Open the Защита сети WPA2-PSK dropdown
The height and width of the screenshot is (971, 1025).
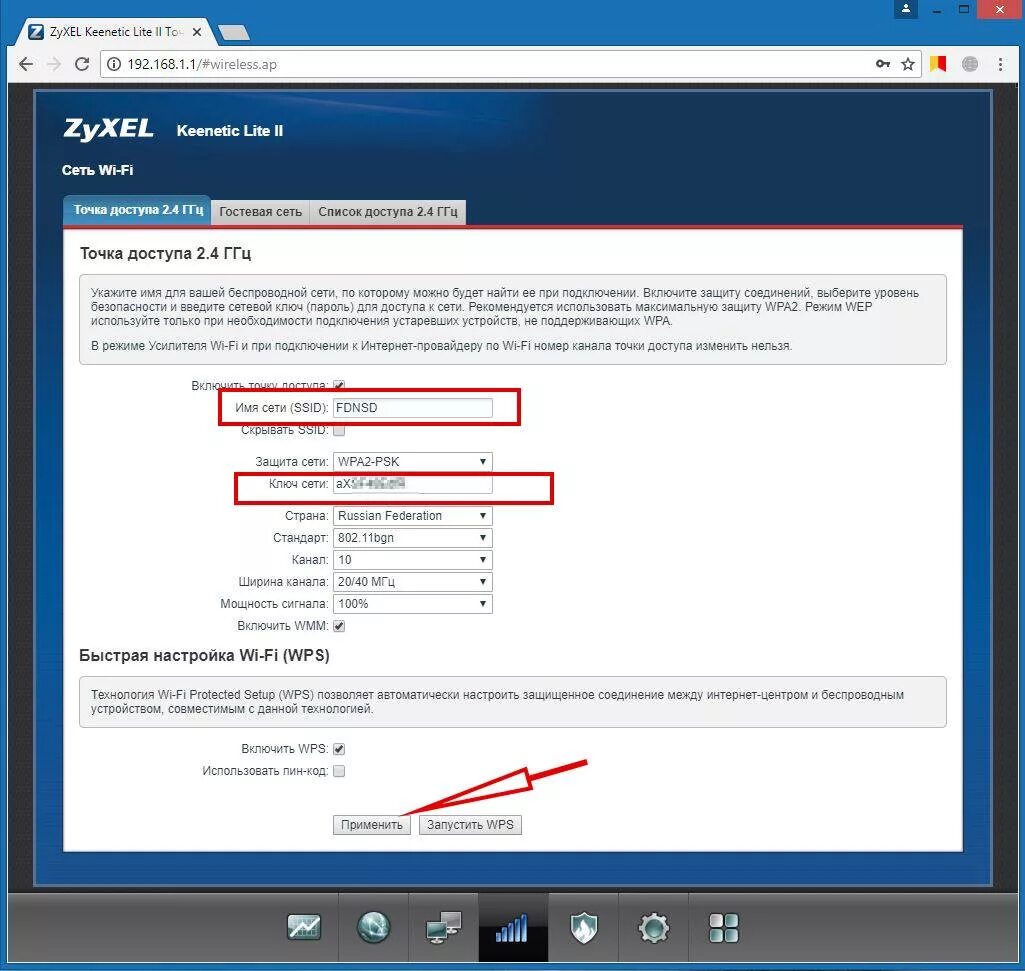412,462
